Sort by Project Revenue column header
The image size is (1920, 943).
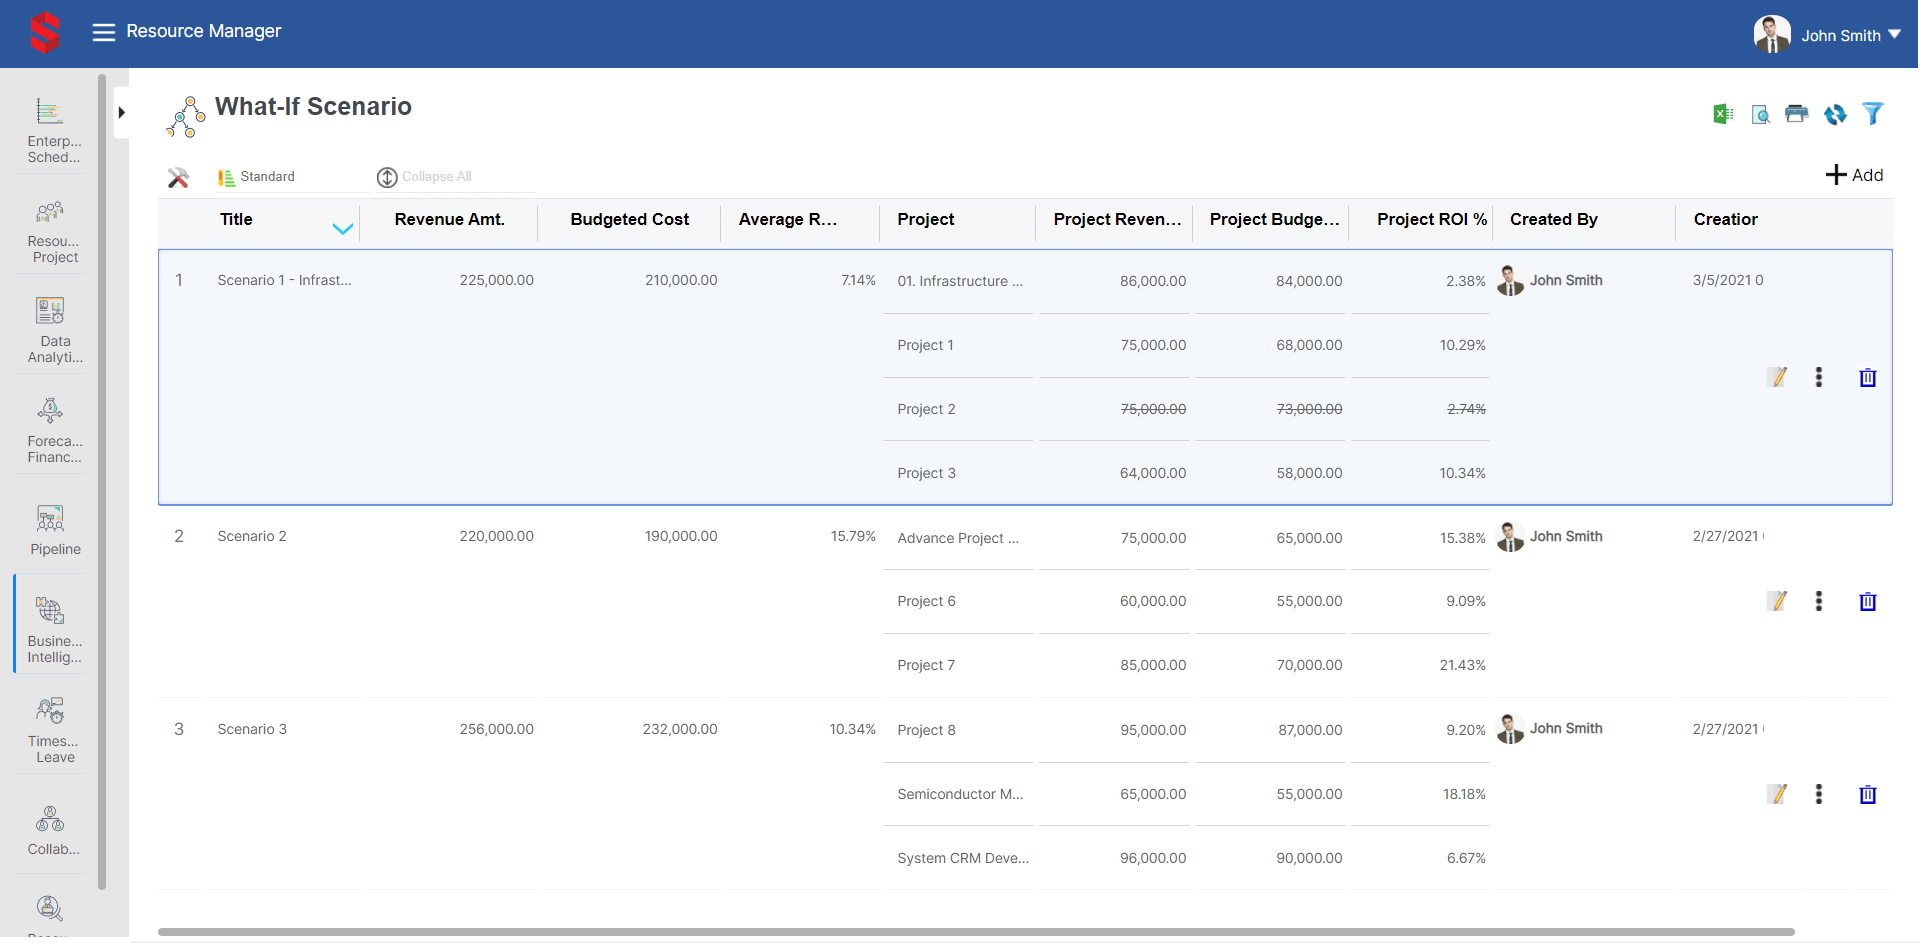coord(1117,220)
